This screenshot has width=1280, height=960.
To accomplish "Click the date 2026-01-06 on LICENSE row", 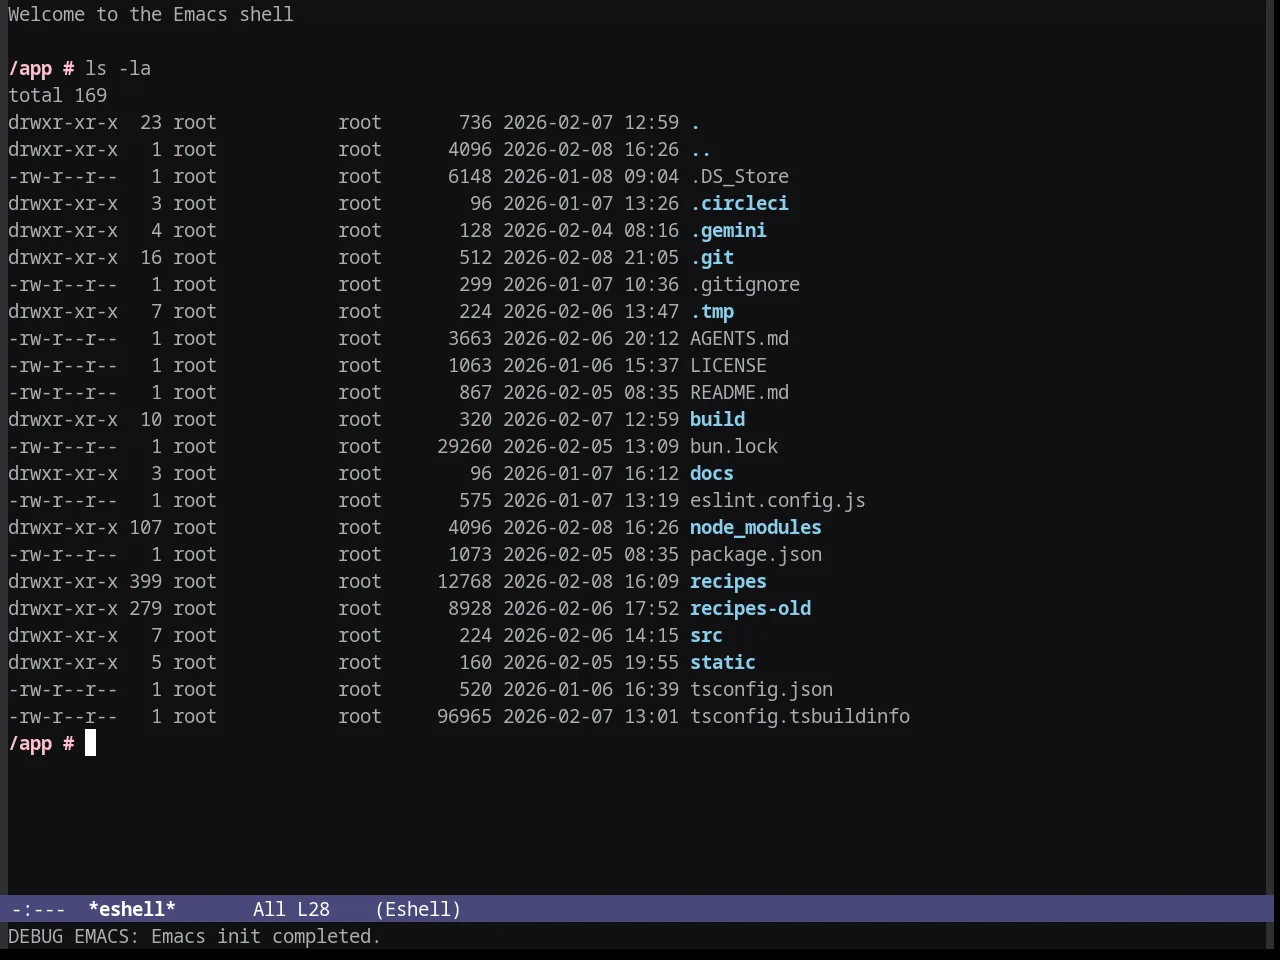I will click(x=558, y=365).
